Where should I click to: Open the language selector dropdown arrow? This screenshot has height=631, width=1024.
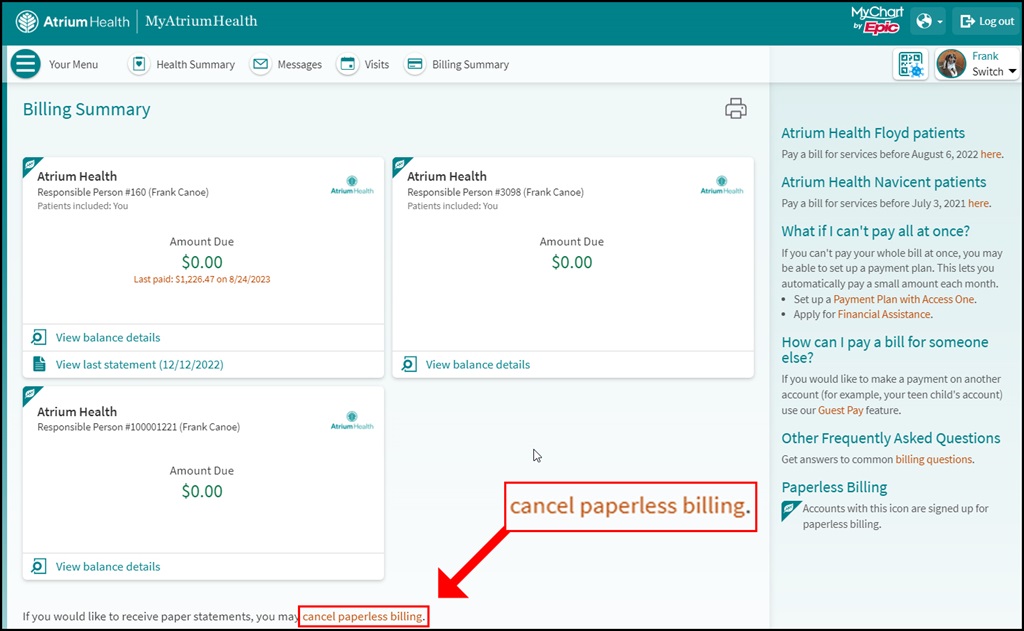pos(940,22)
